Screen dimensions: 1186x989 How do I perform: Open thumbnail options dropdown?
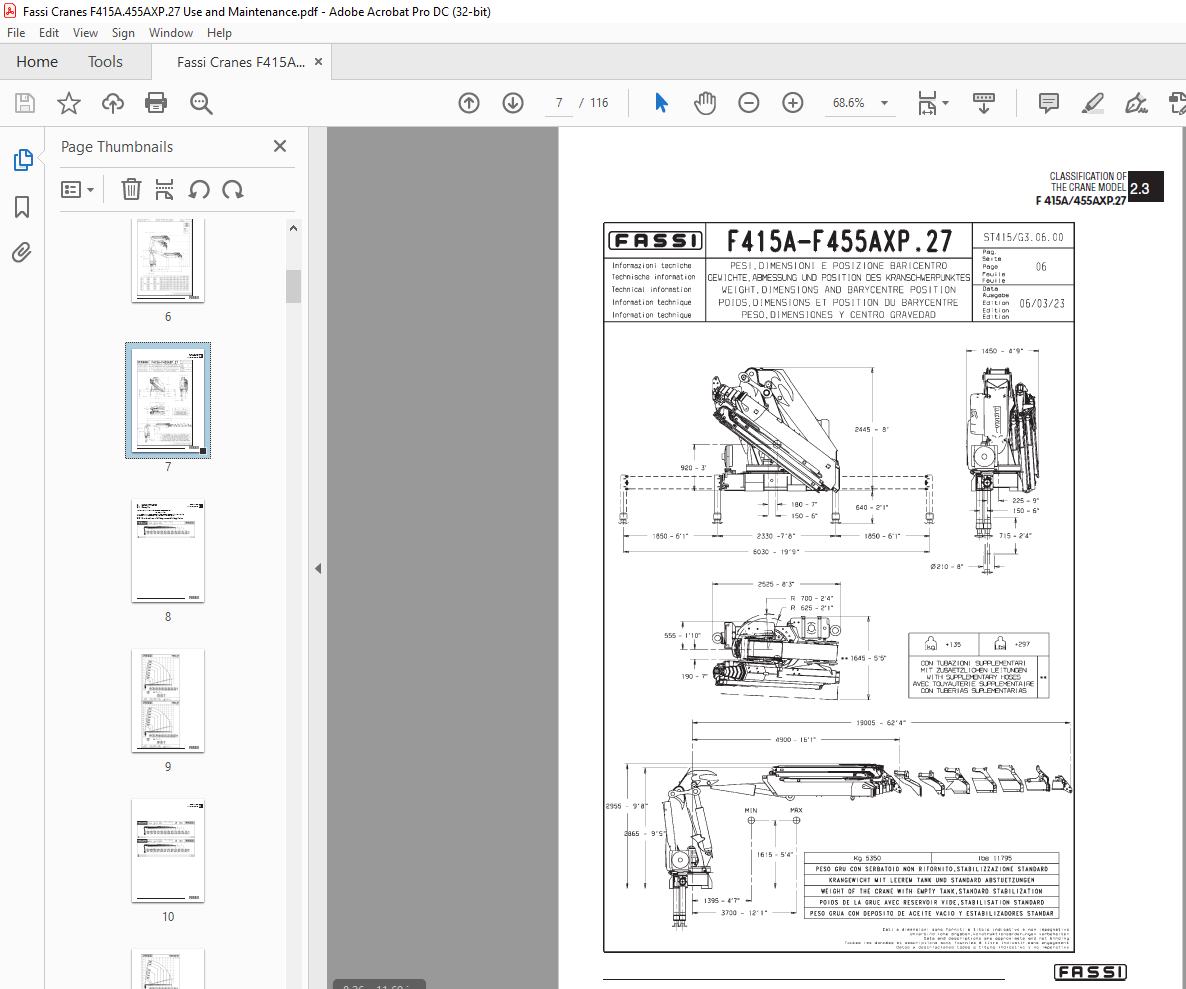(77, 189)
